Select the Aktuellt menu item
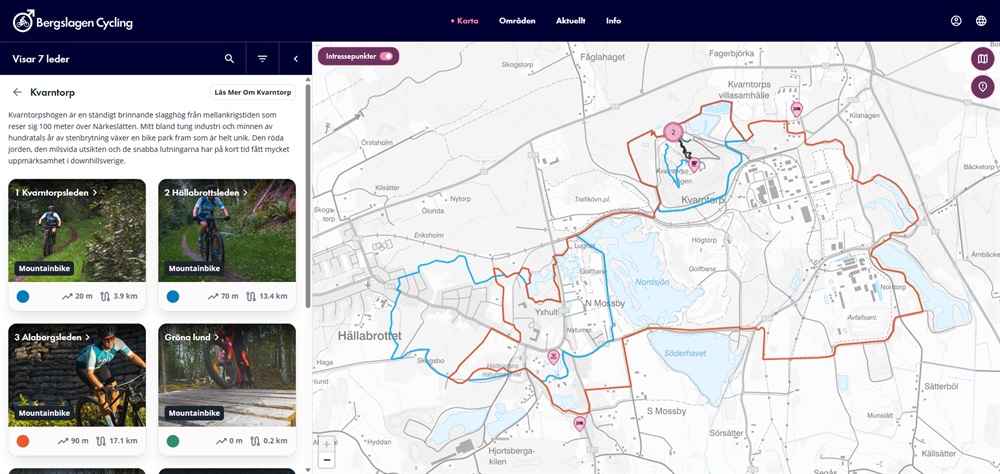The image size is (1000, 474). 570,21
